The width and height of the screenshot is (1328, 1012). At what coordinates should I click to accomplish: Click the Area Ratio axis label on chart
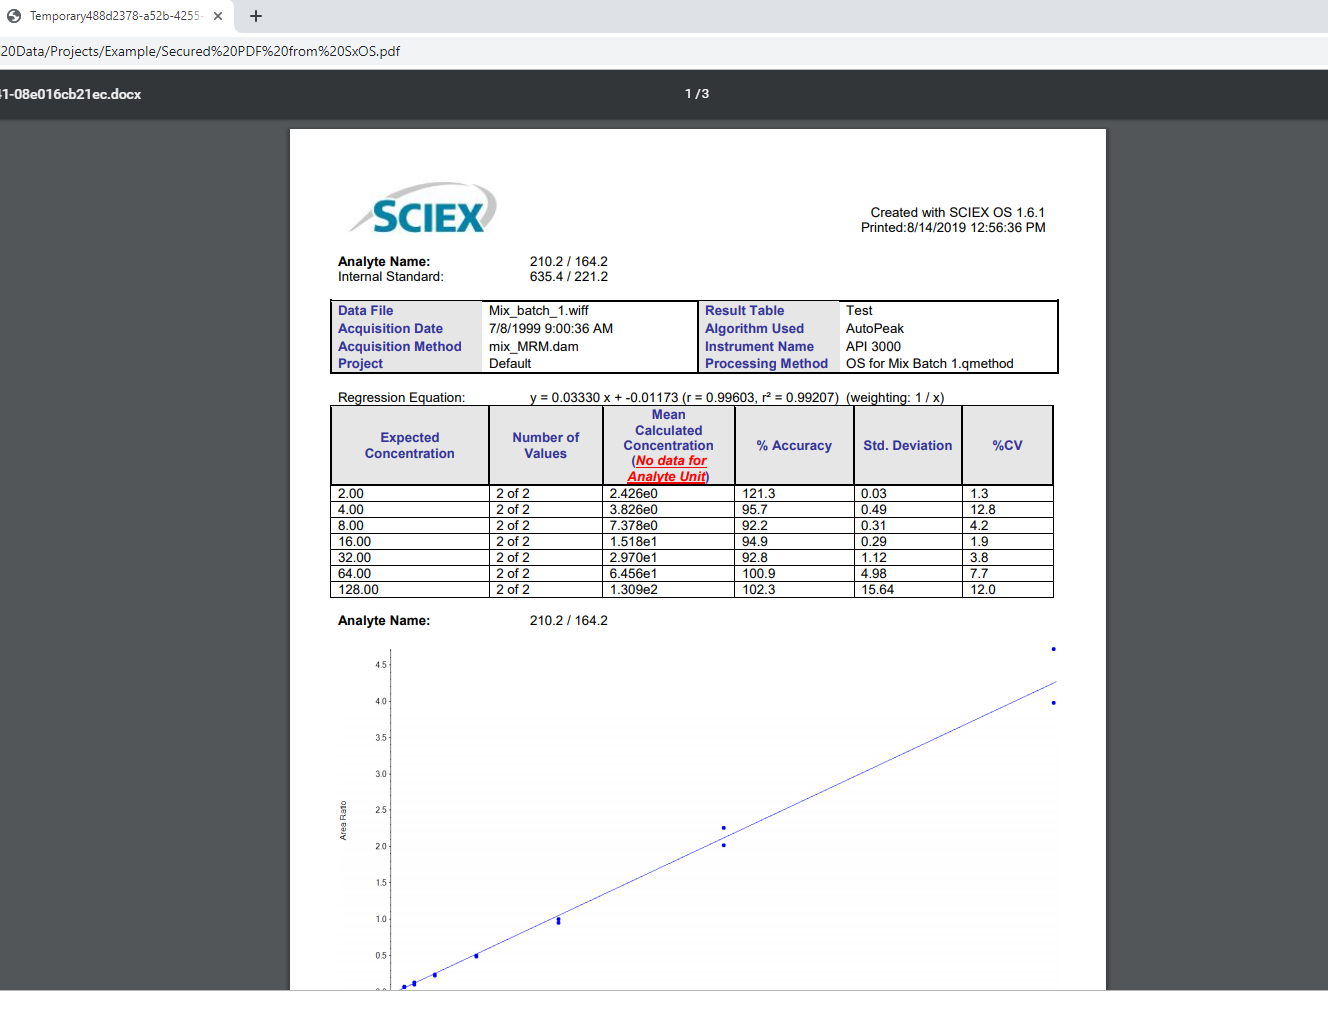(343, 820)
